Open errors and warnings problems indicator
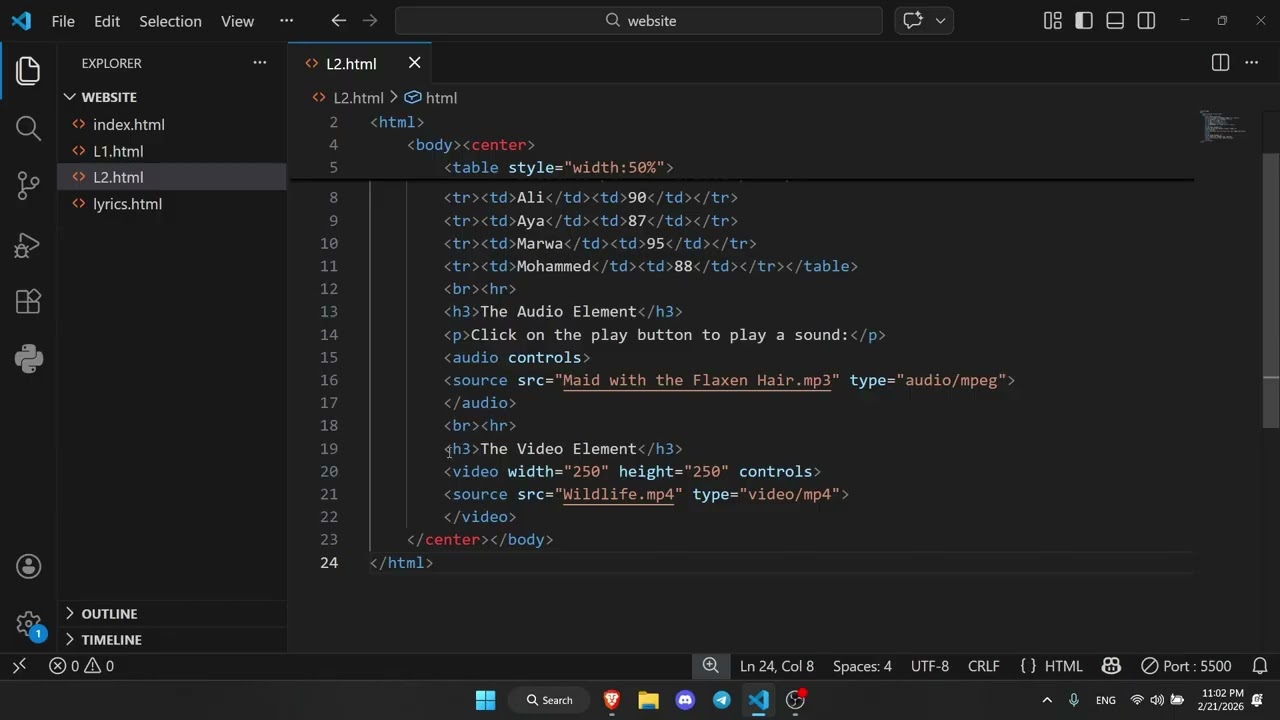Viewport: 1280px width, 720px height. pos(82,666)
